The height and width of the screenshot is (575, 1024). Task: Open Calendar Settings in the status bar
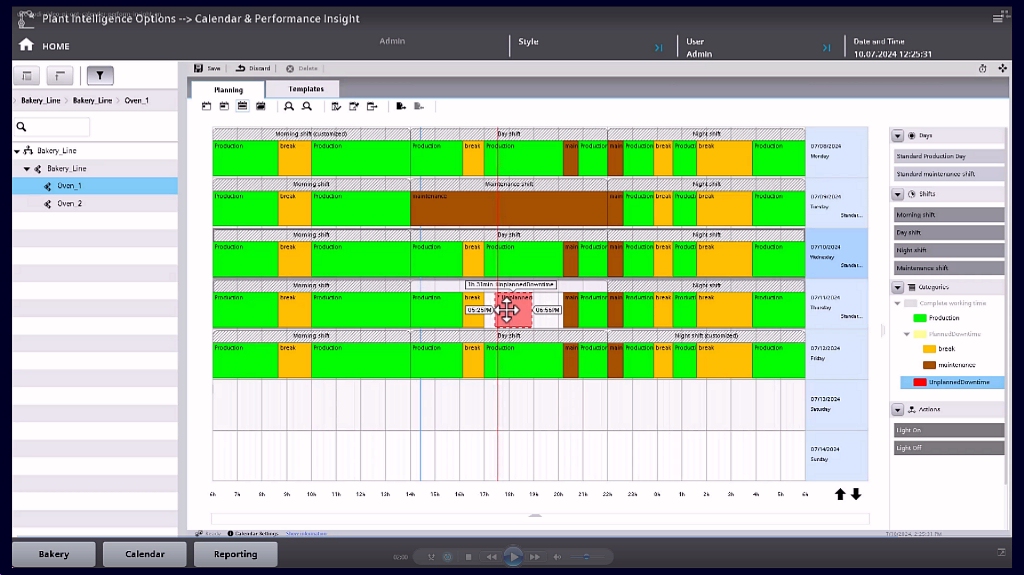click(x=253, y=534)
